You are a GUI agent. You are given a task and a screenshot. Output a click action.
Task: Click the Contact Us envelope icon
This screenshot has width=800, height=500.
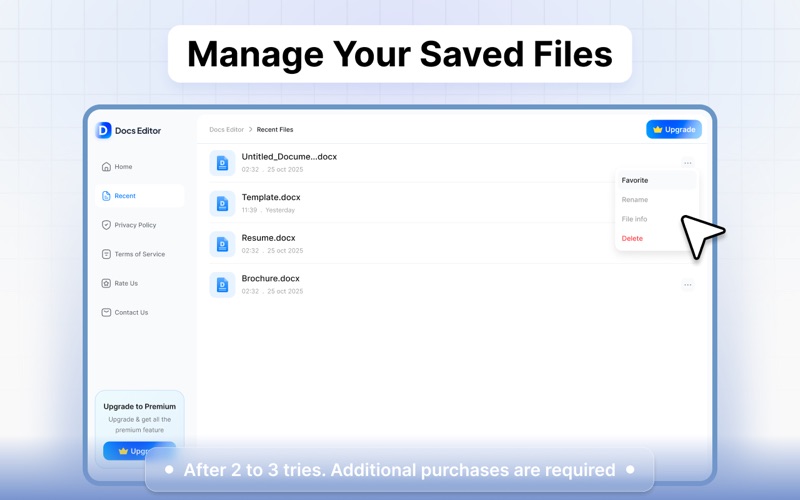coord(106,312)
